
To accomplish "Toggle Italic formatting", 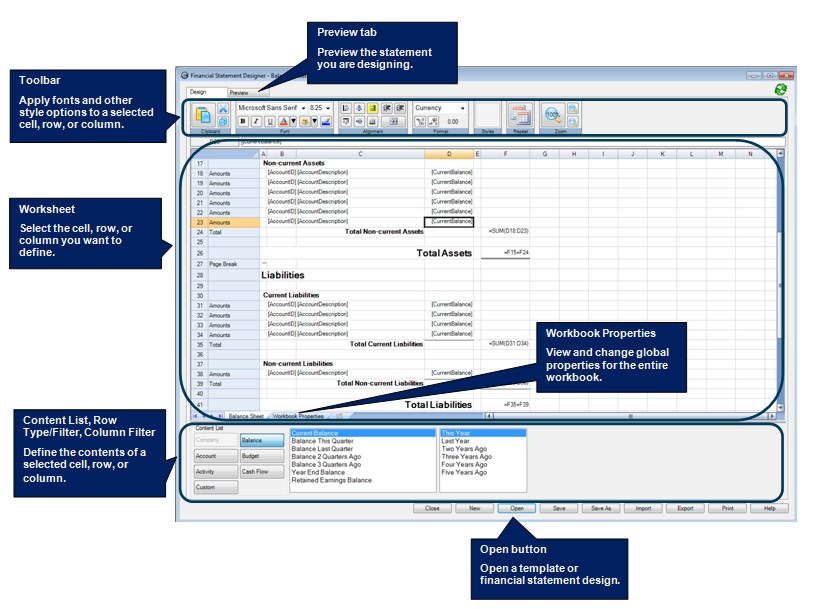I will point(256,121).
